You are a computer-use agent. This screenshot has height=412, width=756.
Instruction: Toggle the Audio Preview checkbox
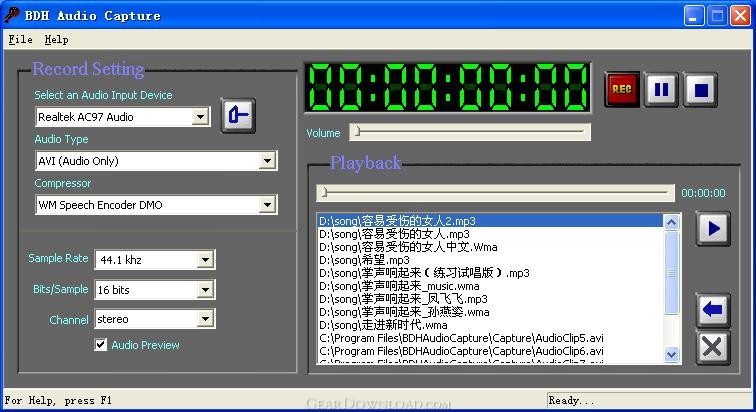click(100, 345)
